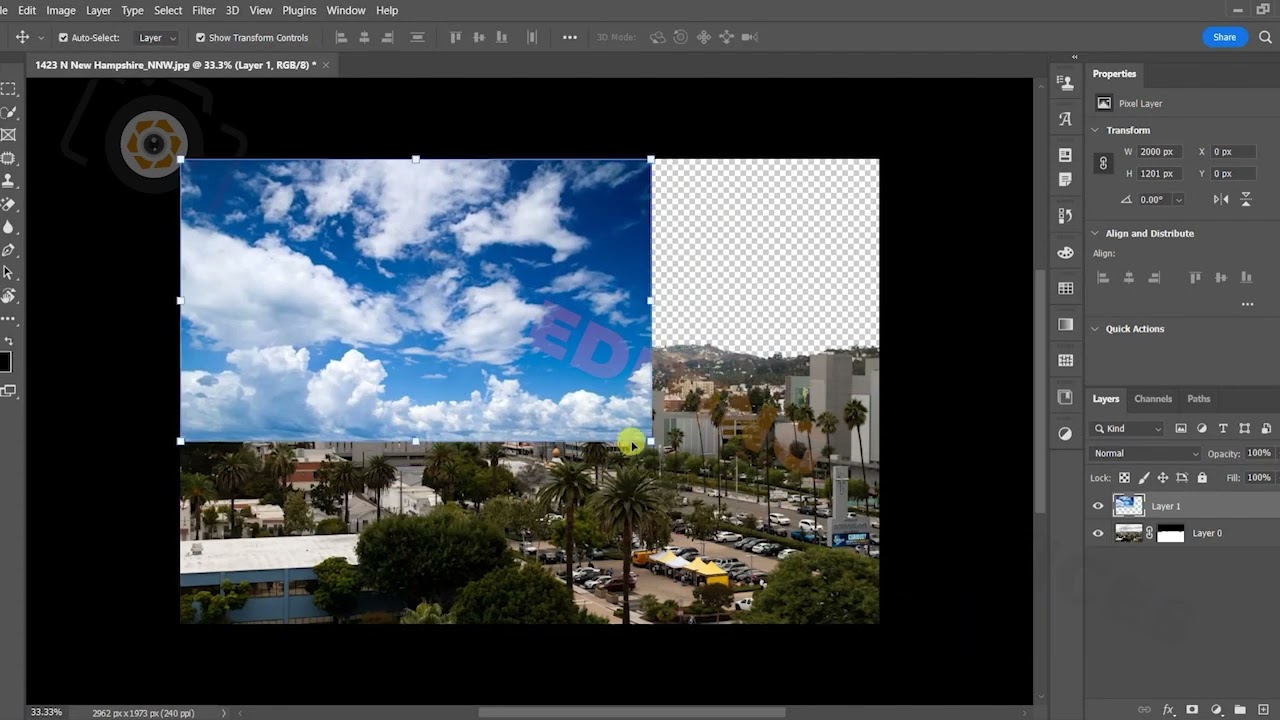Open more options in options bar
Viewport: 1280px width, 720px height.
click(569, 37)
